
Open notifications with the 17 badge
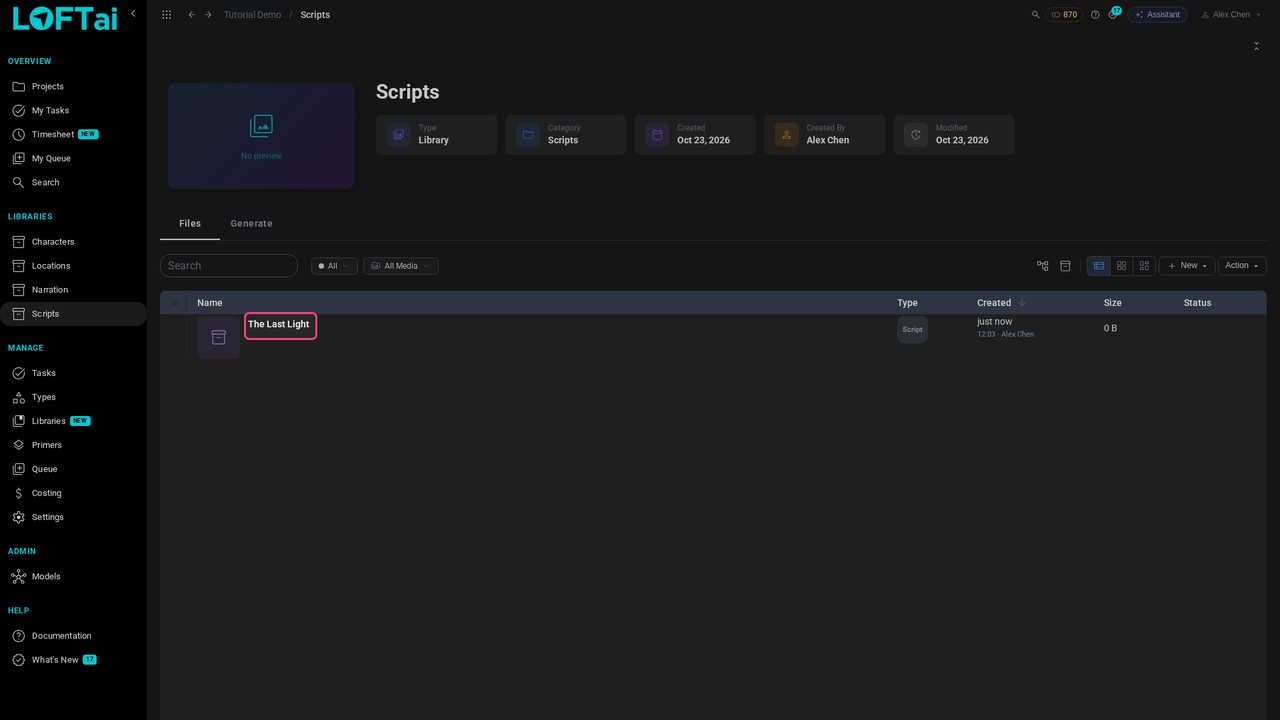tap(1113, 14)
